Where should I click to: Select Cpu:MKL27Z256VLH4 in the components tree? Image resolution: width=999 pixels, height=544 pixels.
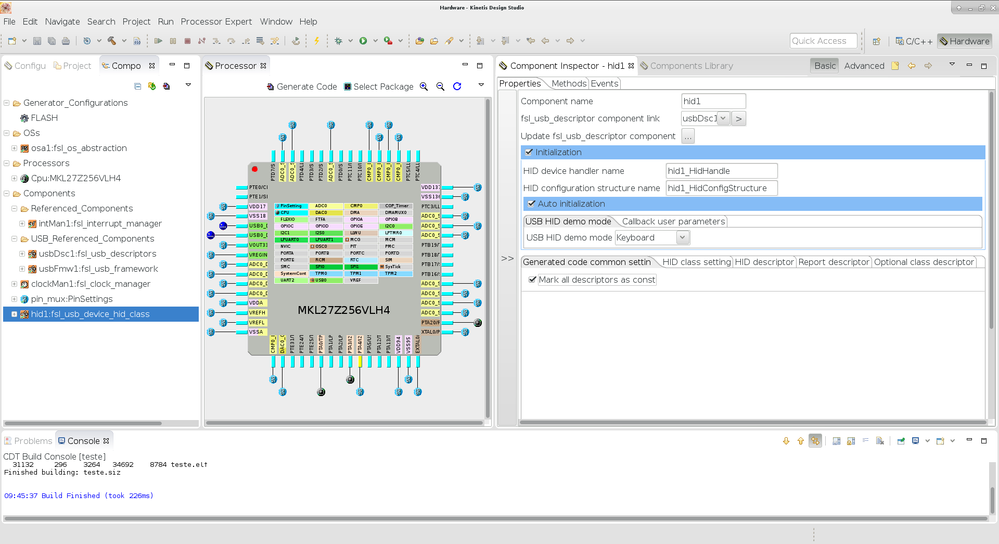pos(75,178)
